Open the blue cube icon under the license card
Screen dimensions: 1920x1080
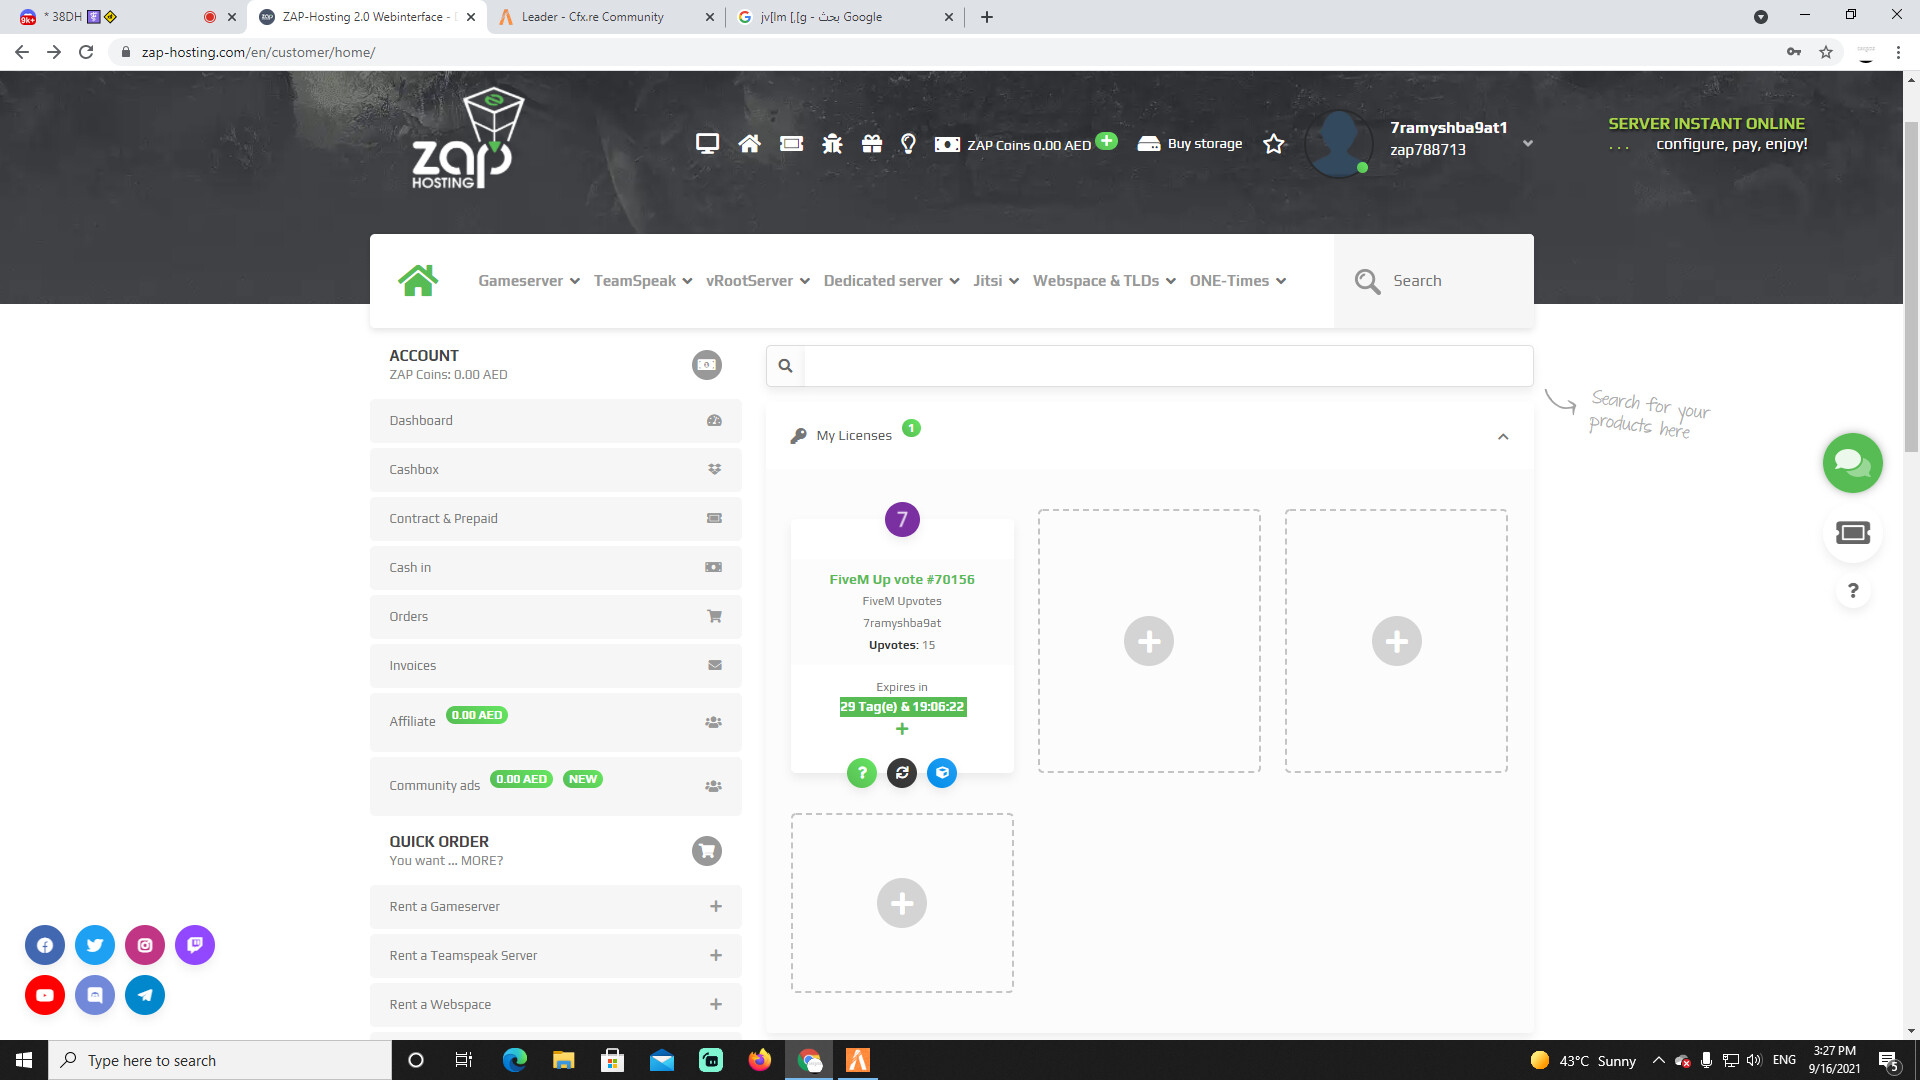(x=941, y=772)
